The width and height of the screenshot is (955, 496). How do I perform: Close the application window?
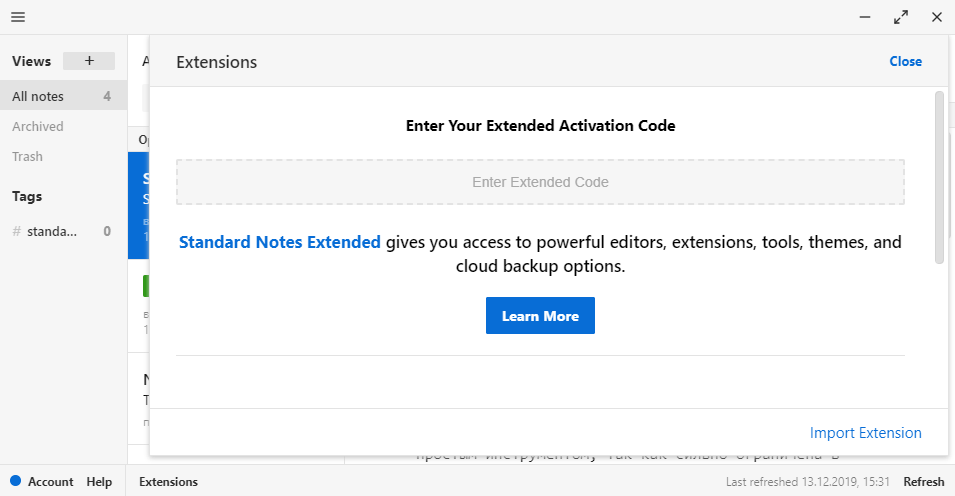click(x=937, y=17)
